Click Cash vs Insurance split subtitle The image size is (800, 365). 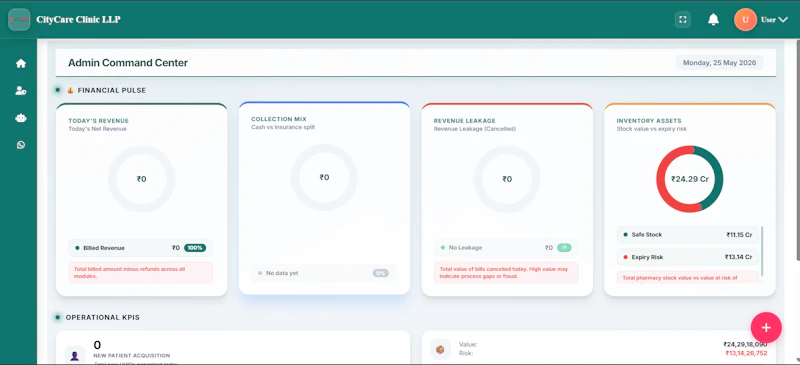click(283, 127)
